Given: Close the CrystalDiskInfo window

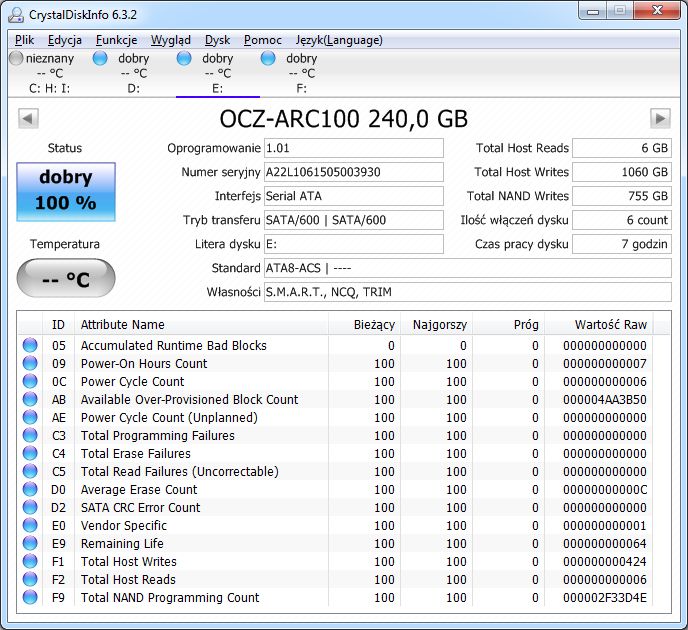Looking at the screenshot, I should pyautogui.click(x=657, y=11).
